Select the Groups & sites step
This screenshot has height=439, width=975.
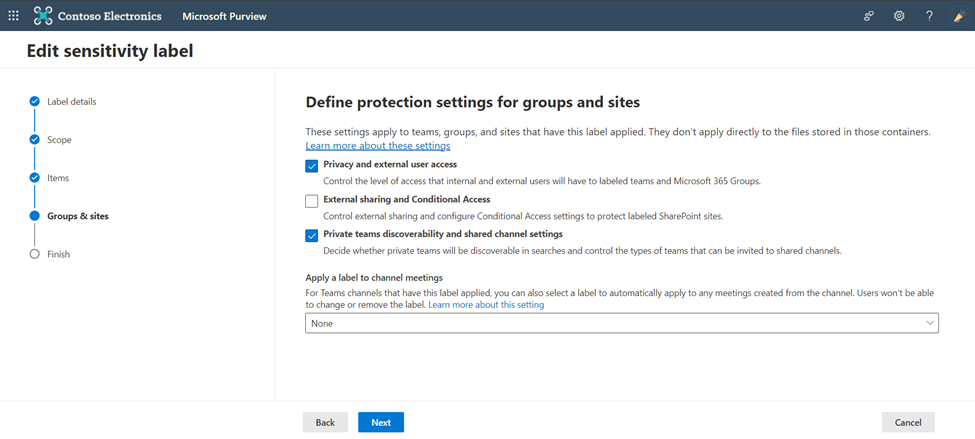tap(78, 216)
